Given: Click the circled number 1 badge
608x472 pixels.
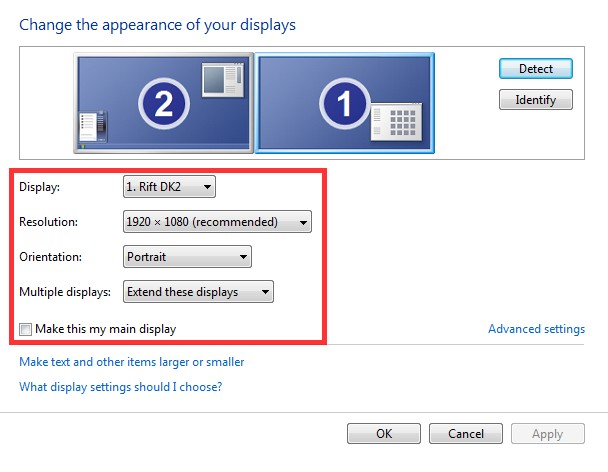Looking at the screenshot, I should pyautogui.click(x=341, y=102).
